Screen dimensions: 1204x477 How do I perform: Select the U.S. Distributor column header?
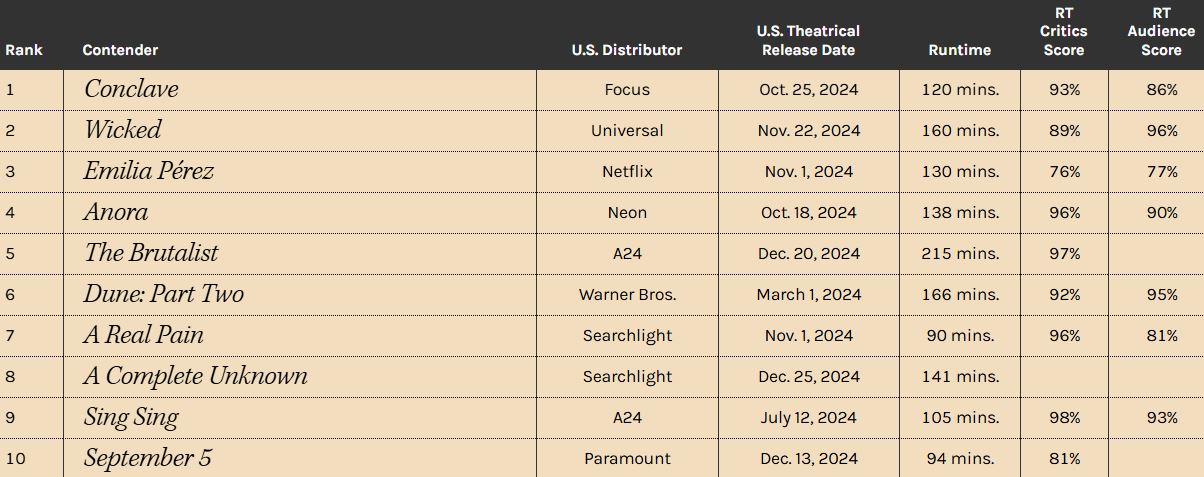(x=627, y=50)
